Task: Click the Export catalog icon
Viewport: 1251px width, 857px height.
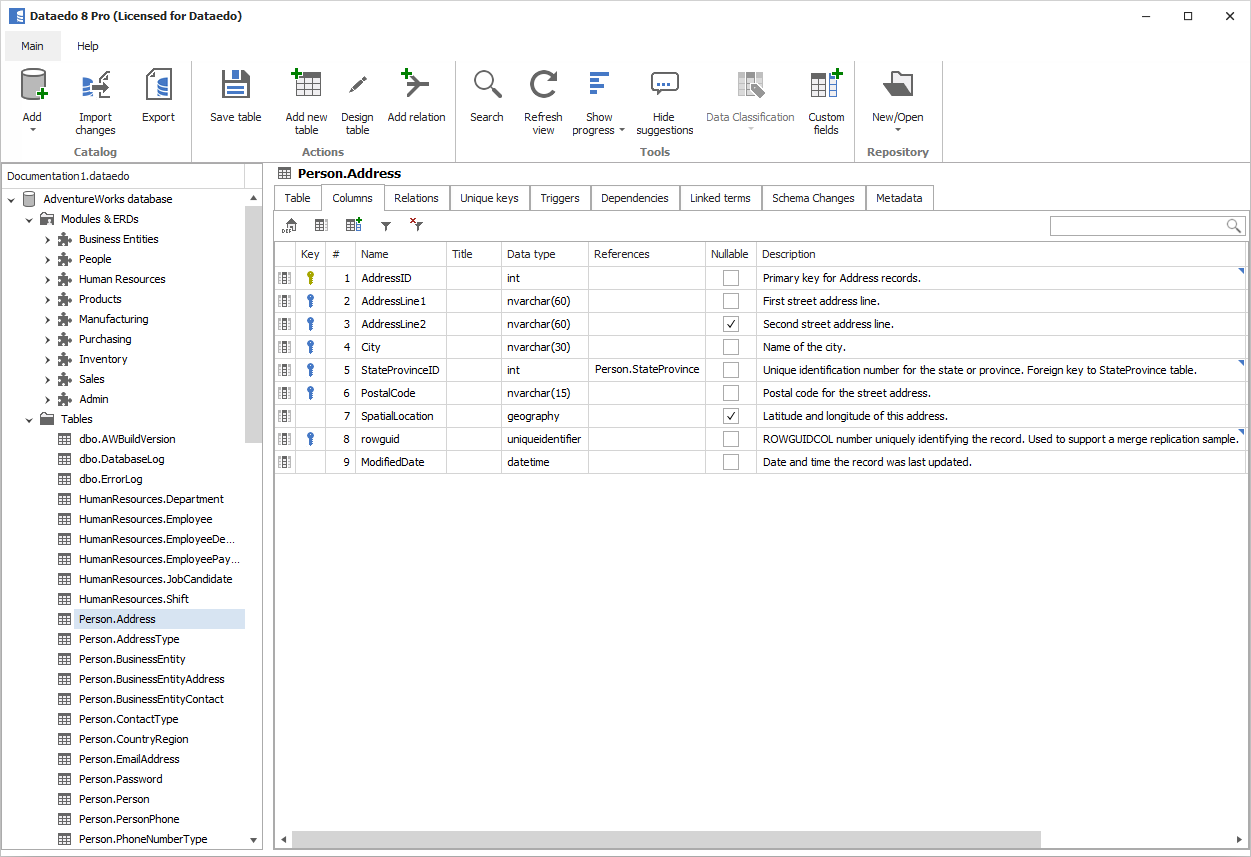Action: (158, 87)
